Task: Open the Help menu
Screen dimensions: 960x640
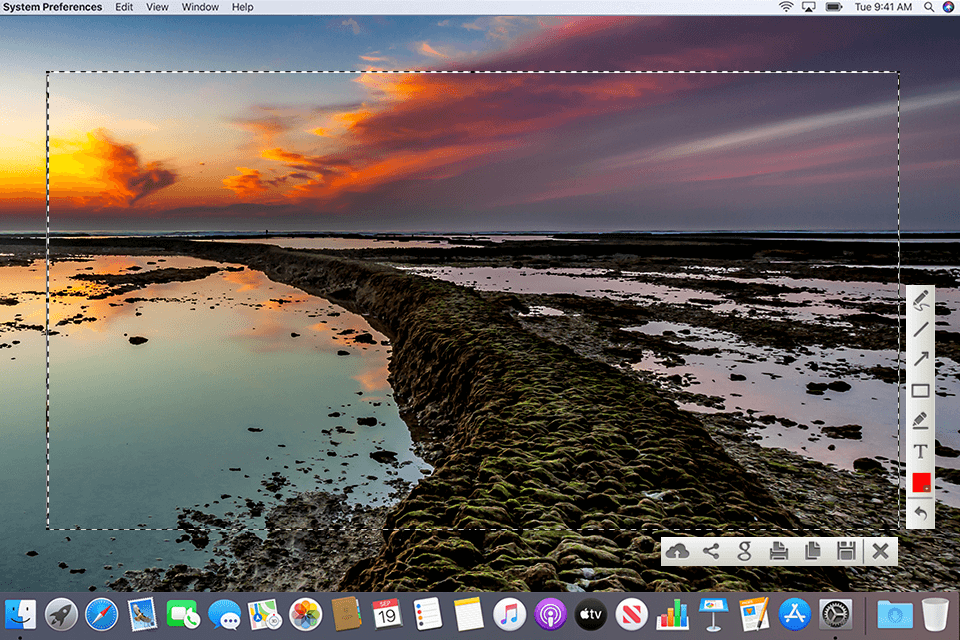Action: (x=241, y=7)
